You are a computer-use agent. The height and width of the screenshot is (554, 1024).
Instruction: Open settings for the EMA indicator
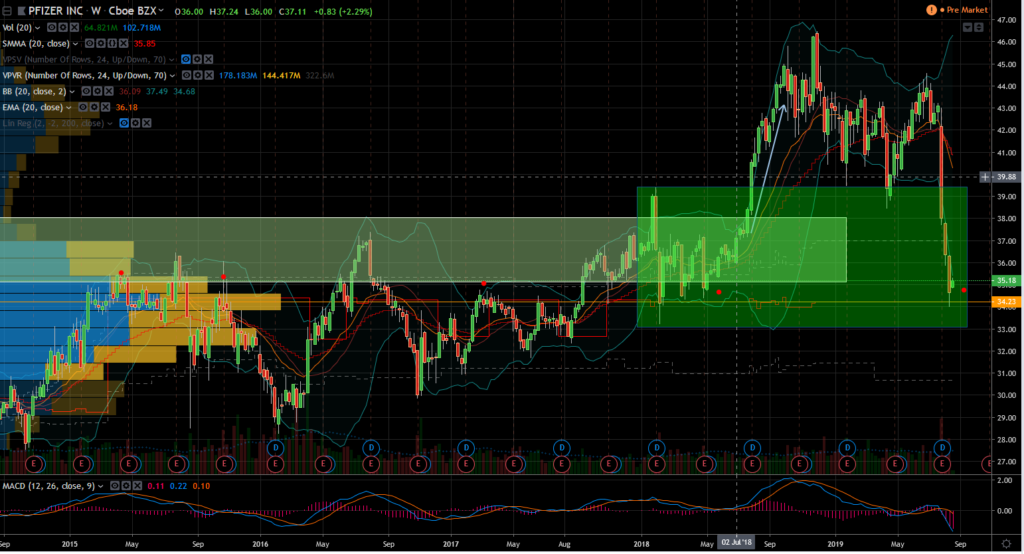(94, 107)
